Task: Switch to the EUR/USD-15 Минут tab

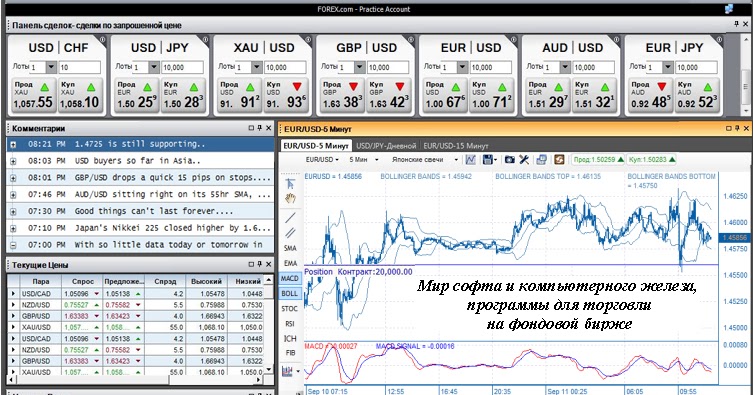Action: pos(456,145)
